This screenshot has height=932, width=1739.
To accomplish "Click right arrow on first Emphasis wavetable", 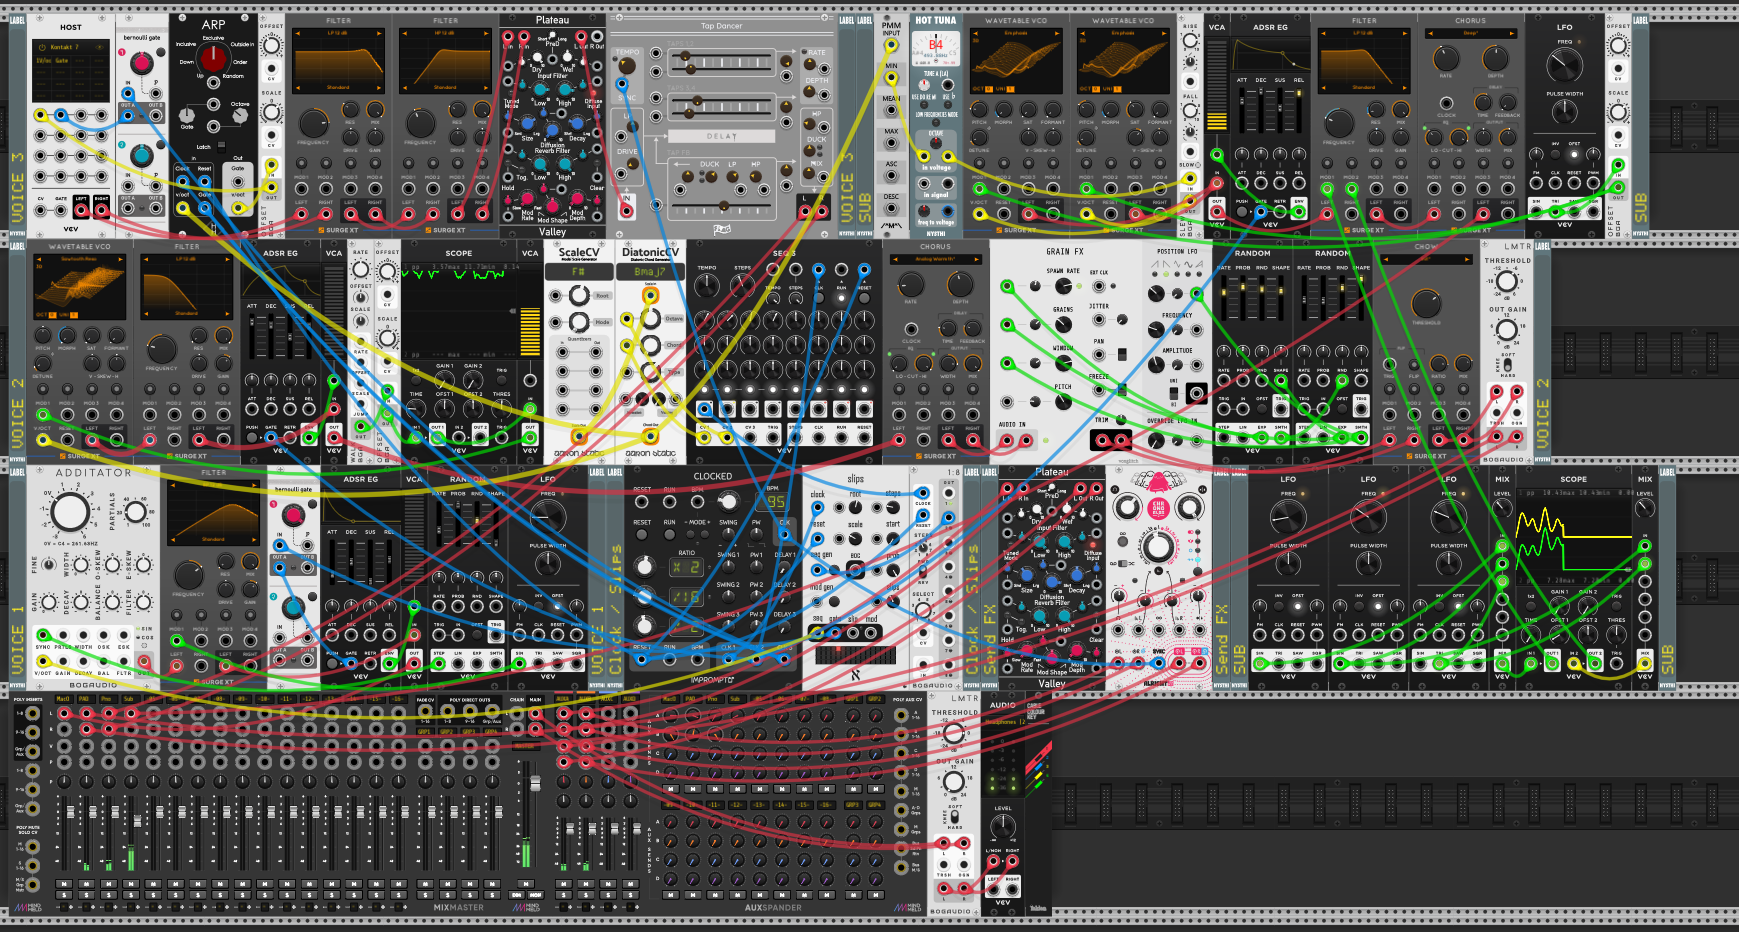I will pos(1058,33).
